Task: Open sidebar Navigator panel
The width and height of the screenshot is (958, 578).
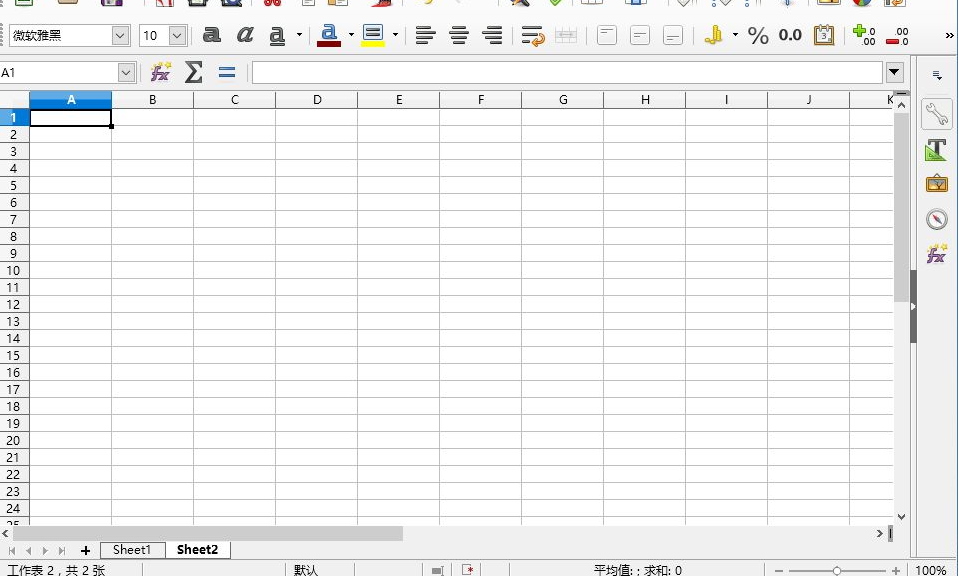Action: pos(937,219)
